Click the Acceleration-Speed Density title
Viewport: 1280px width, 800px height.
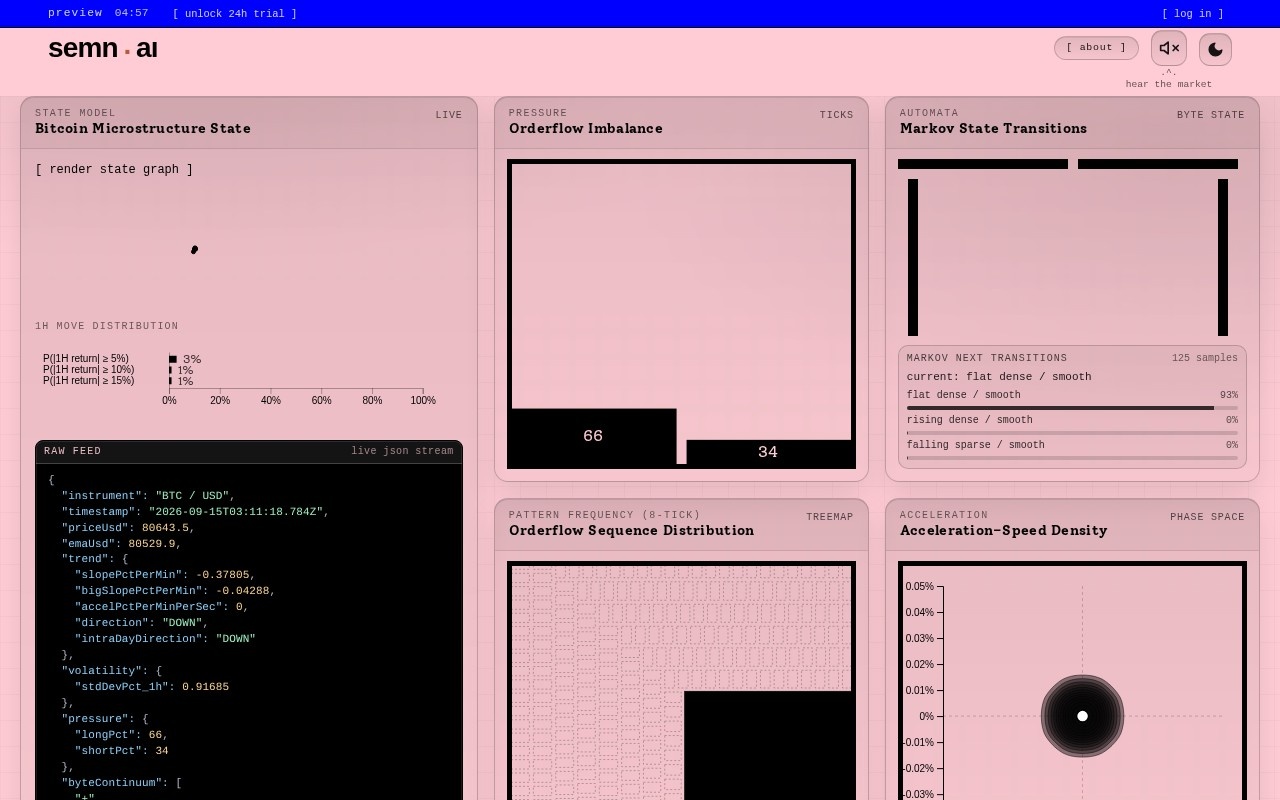click(1003, 530)
